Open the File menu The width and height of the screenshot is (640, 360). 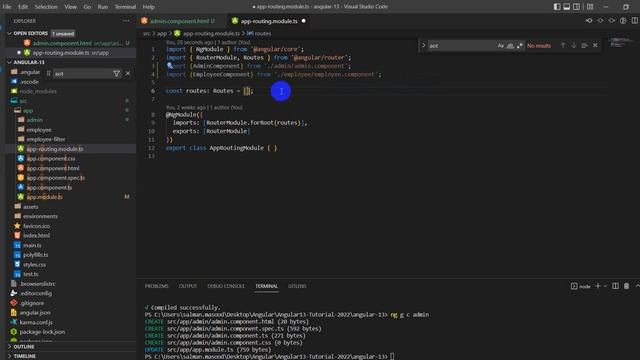pos(7,7)
